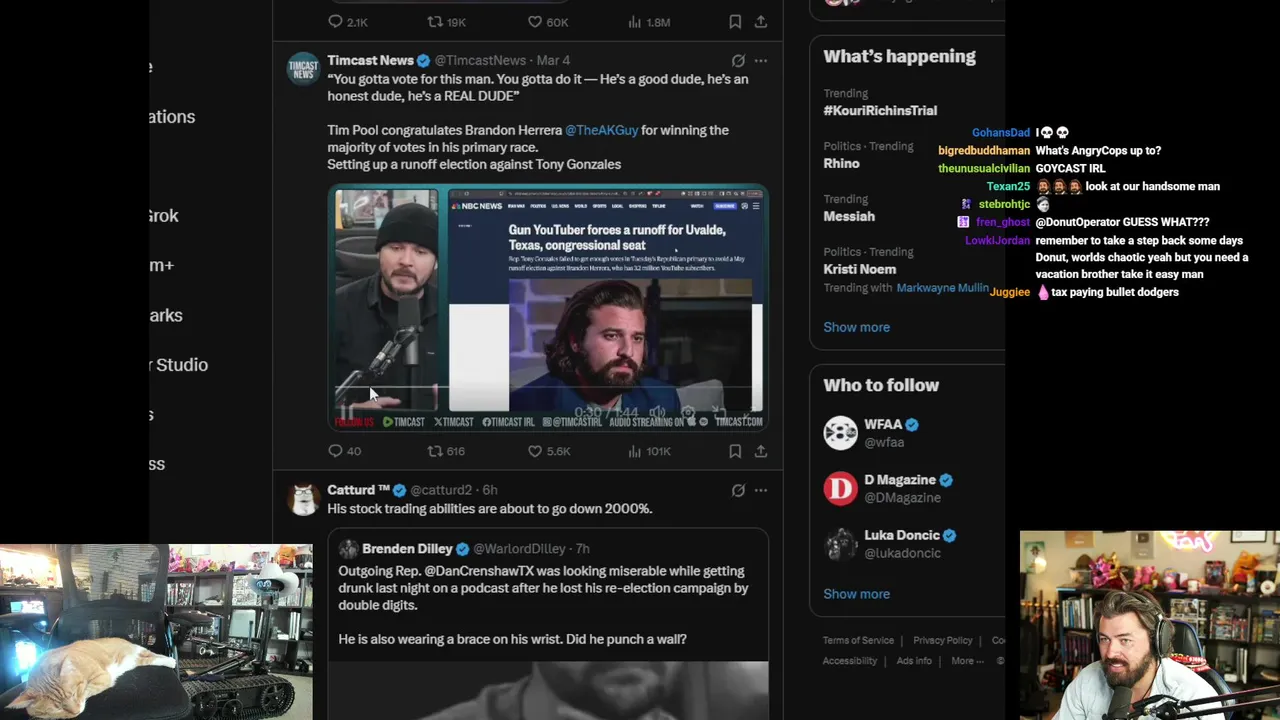This screenshot has width=1280, height=720.
Task: Toggle picture-in-picture on Timcast video
Action: [718, 412]
